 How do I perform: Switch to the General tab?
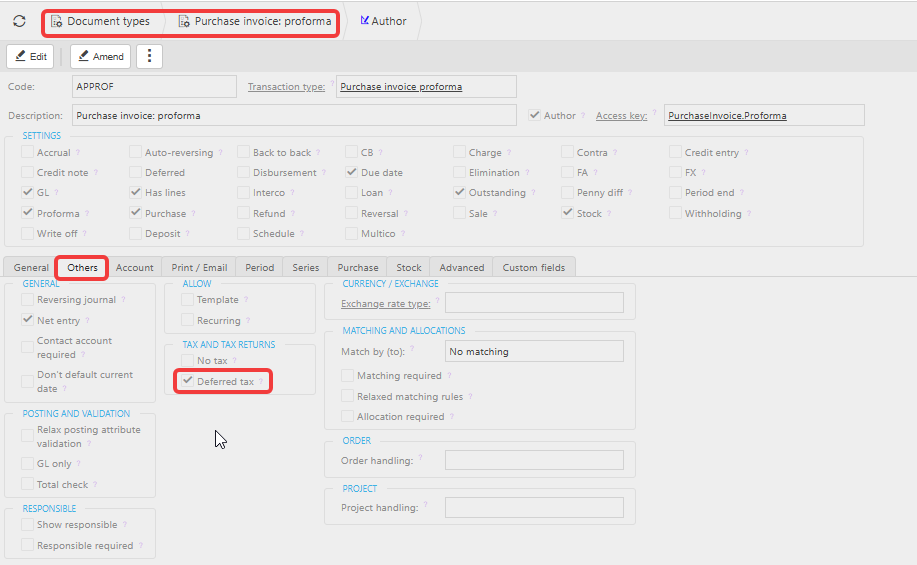click(31, 267)
